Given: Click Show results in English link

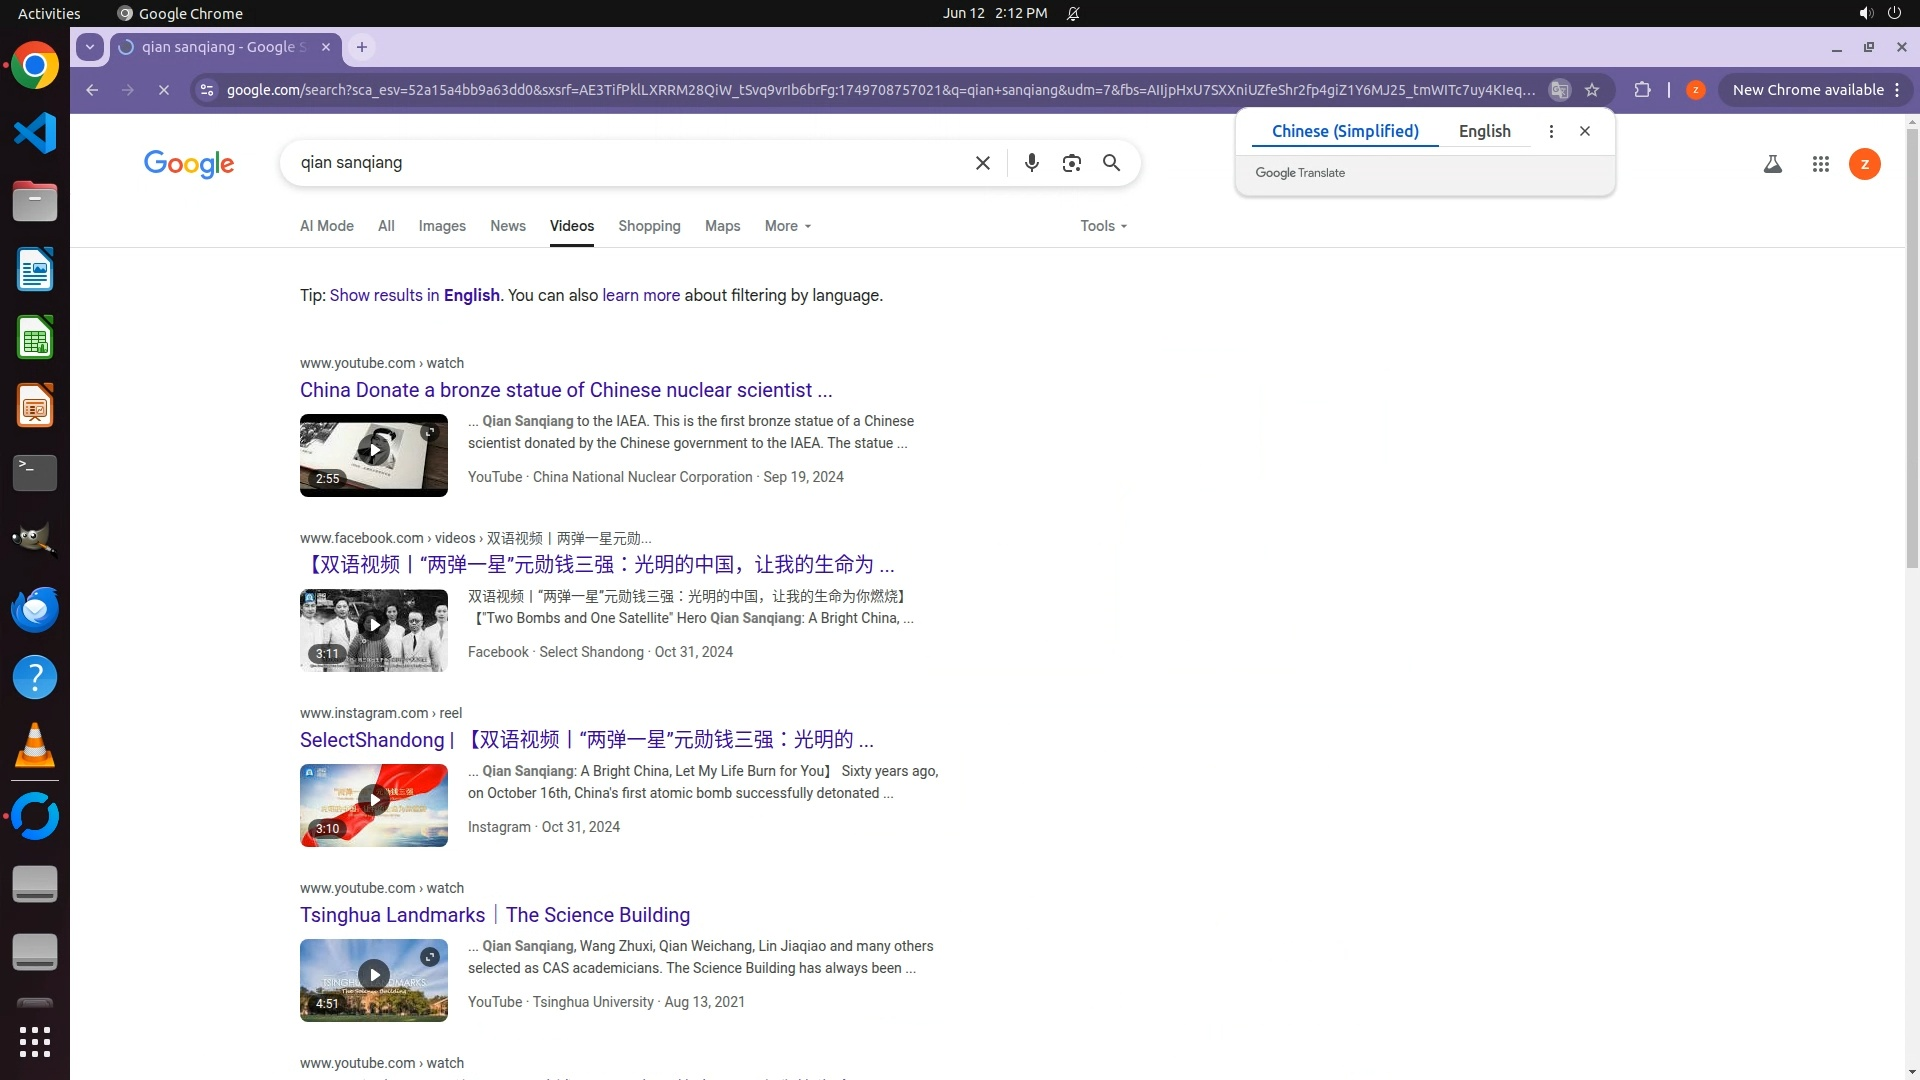Looking at the screenshot, I should 414,295.
